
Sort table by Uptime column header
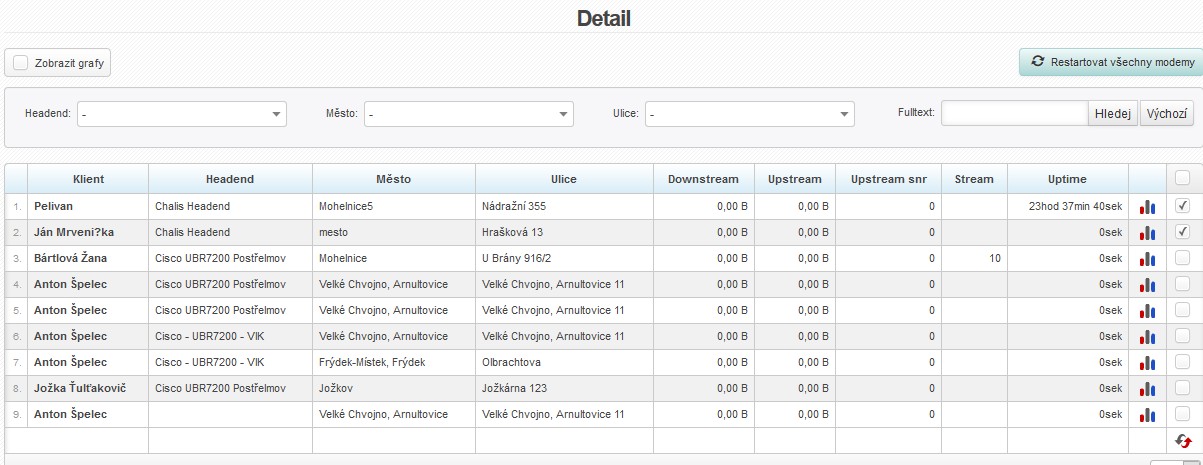pyautogui.click(x=1067, y=179)
